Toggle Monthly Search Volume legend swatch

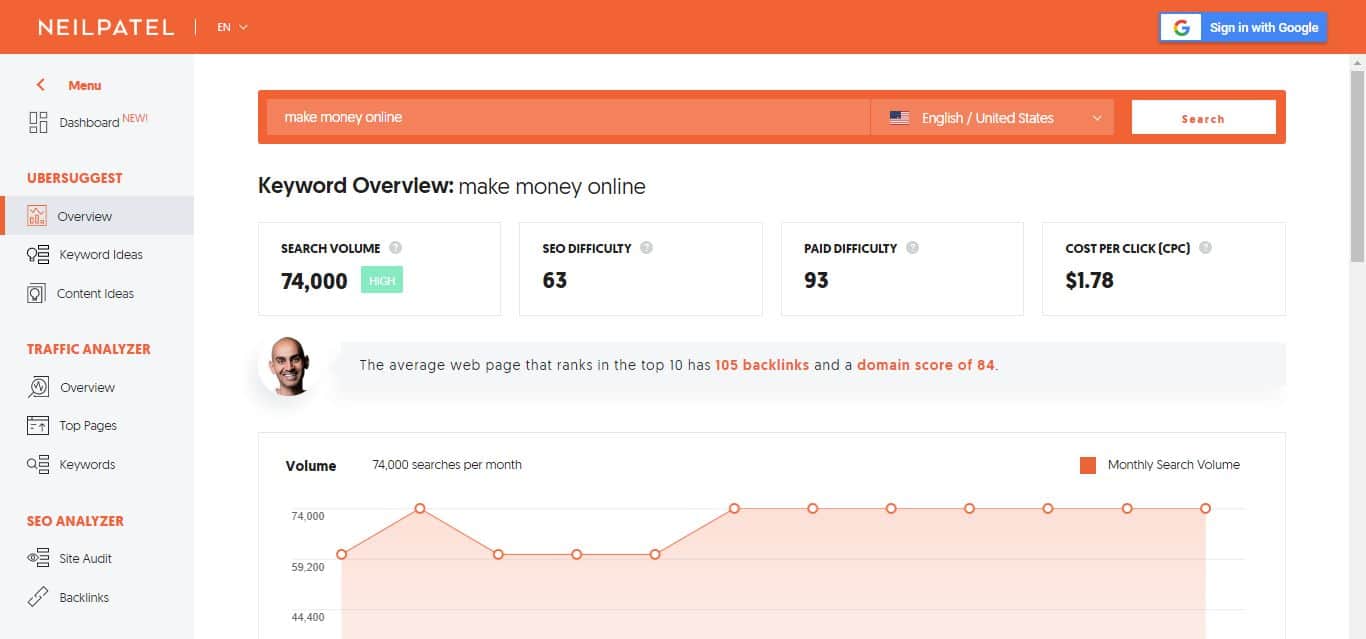[x=1088, y=465]
